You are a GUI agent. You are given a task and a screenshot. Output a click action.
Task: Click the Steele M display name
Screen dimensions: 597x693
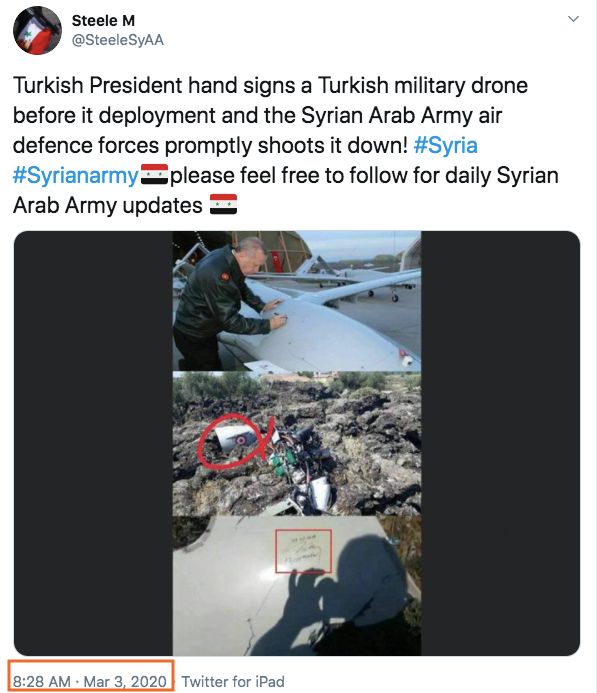pos(103,20)
